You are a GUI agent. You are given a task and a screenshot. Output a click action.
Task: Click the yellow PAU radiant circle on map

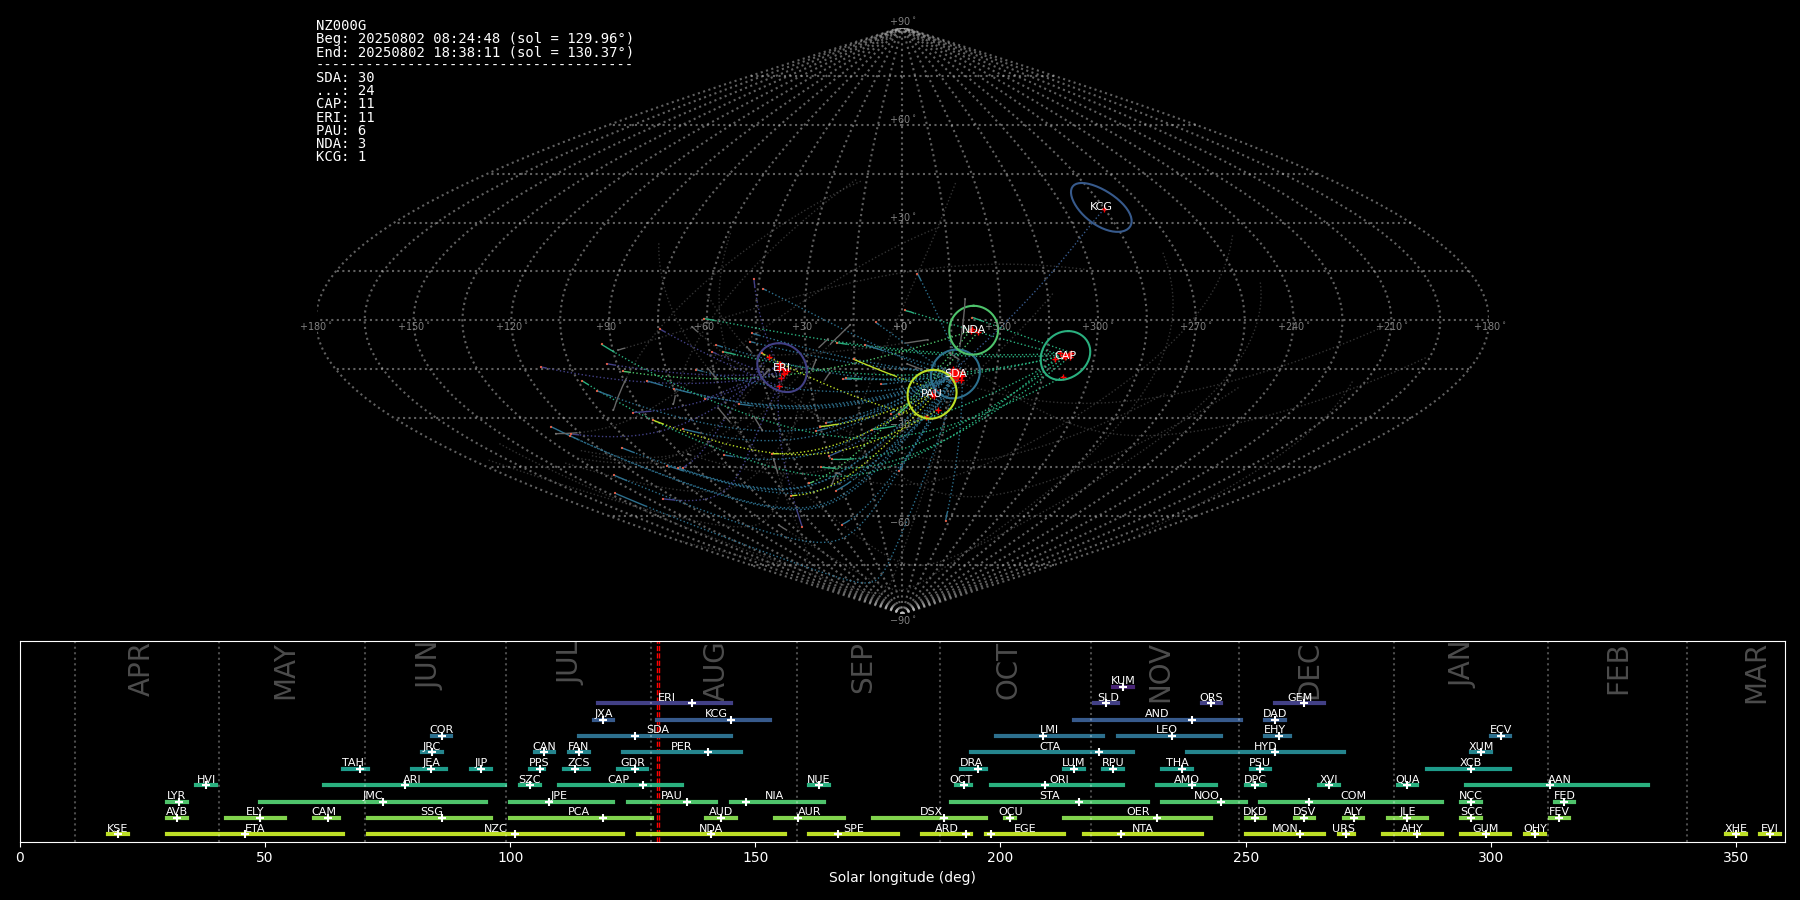(x=932, y=394)
